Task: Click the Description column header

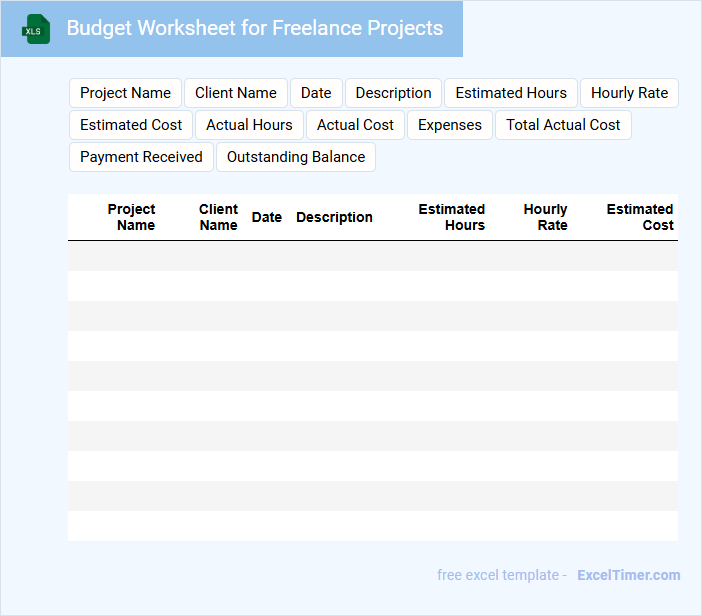Action: tap(334, 217)
